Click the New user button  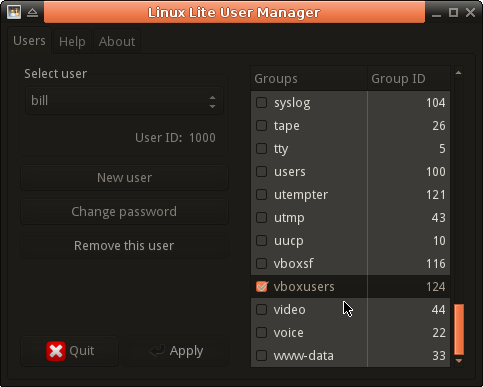124,178
